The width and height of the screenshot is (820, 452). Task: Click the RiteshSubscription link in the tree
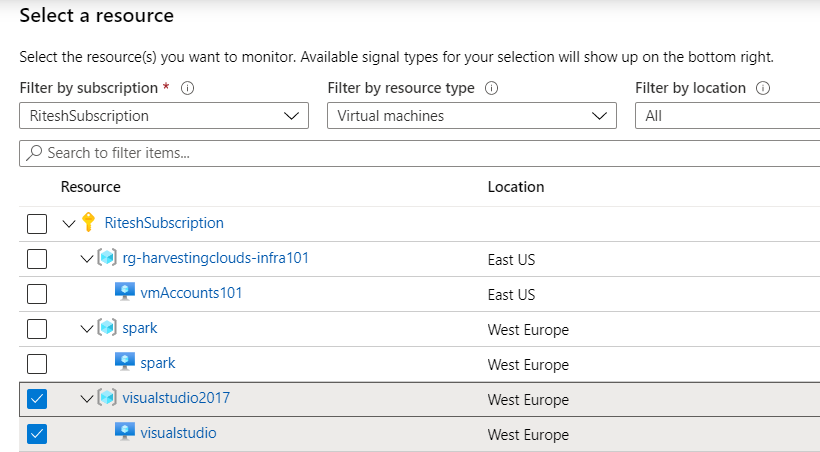coord(164,223)
